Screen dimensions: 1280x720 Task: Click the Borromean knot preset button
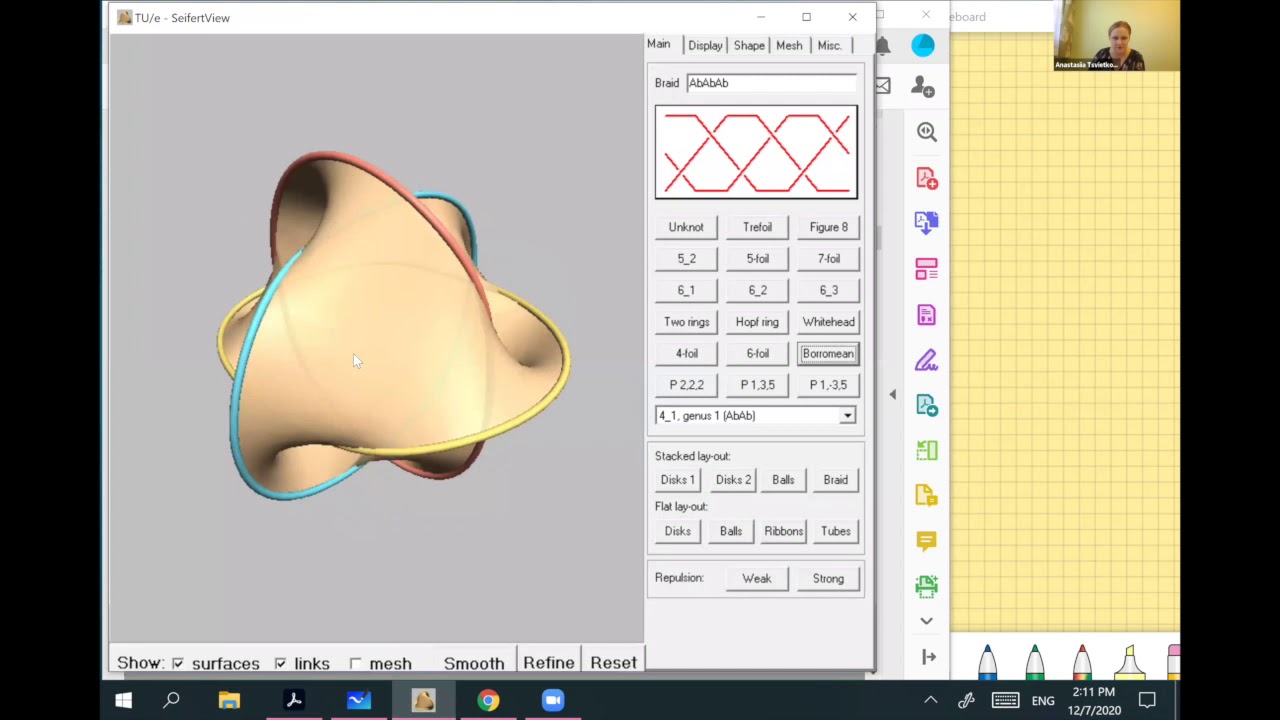[x=828, y=353]
